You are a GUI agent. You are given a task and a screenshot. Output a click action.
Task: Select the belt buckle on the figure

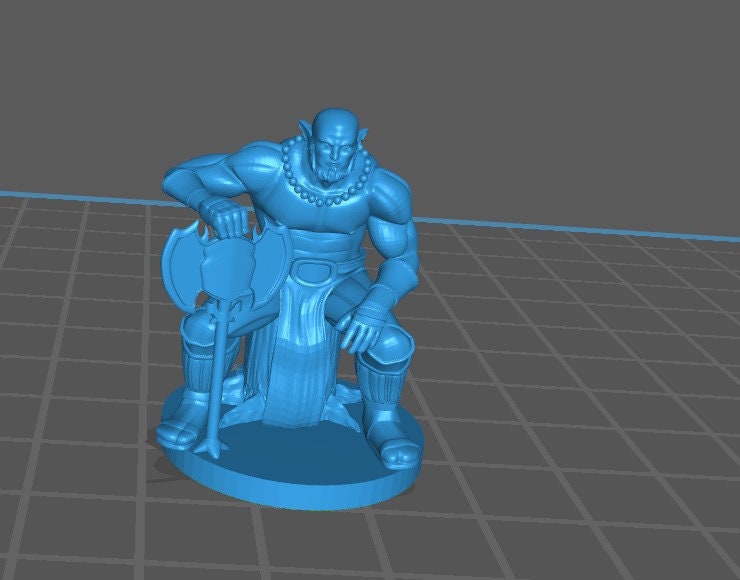(315, 271)
